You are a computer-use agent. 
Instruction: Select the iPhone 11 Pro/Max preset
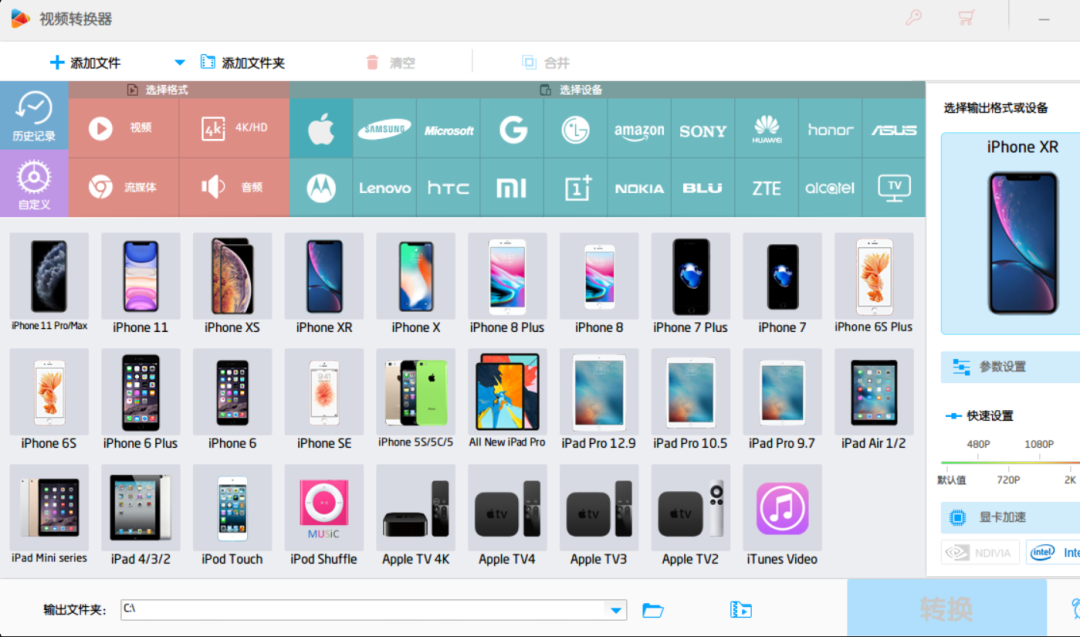pyautogui.click(x=49, y=283)
